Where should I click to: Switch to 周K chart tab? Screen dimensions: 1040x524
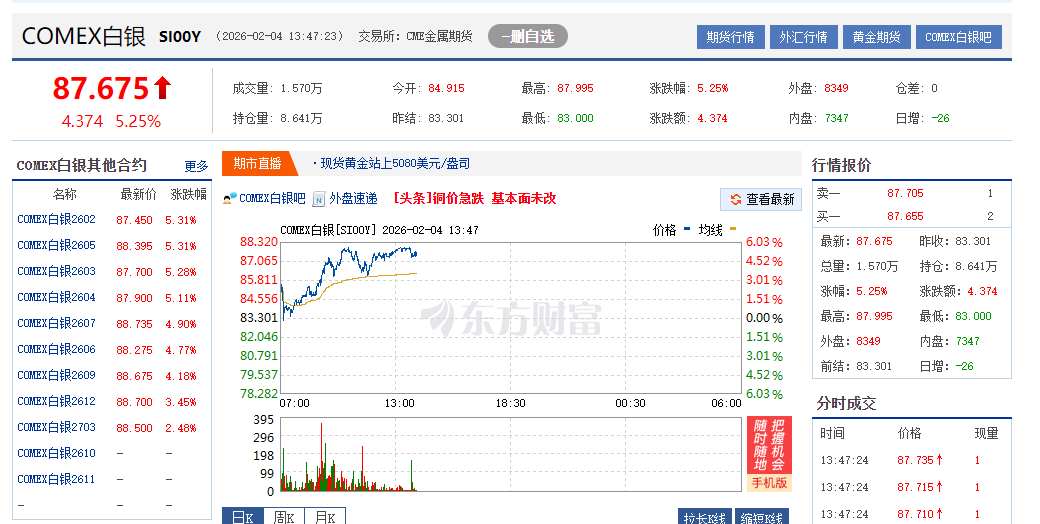pyautogui.click(x=284, y=517)
